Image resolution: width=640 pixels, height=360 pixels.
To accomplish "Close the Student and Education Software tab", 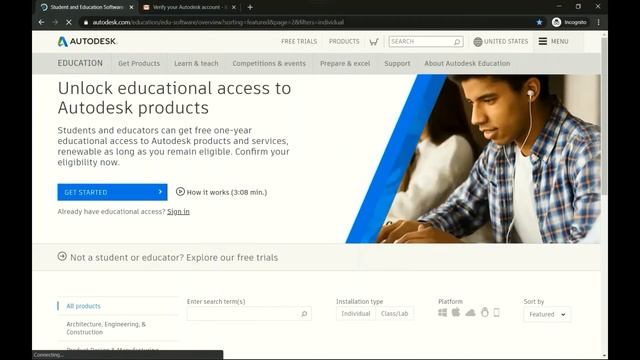I will [131, 7].
